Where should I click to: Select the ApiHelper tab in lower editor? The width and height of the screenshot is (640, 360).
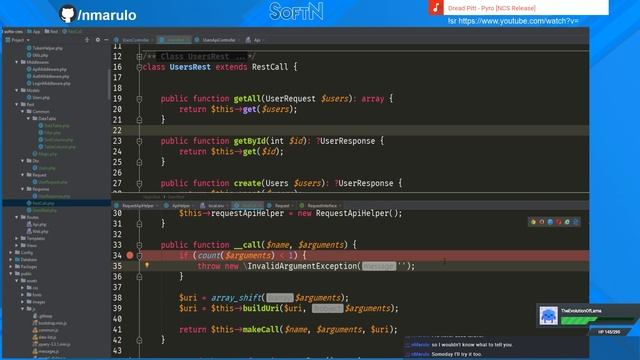[x=179, y=206]
